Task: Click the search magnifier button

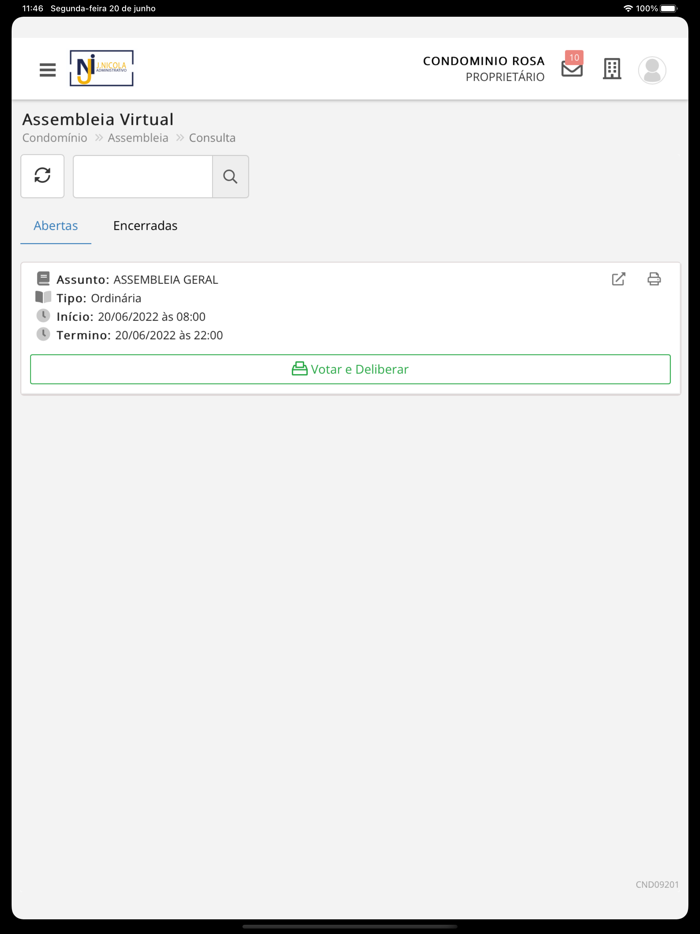Action: (x=230, y=177)
